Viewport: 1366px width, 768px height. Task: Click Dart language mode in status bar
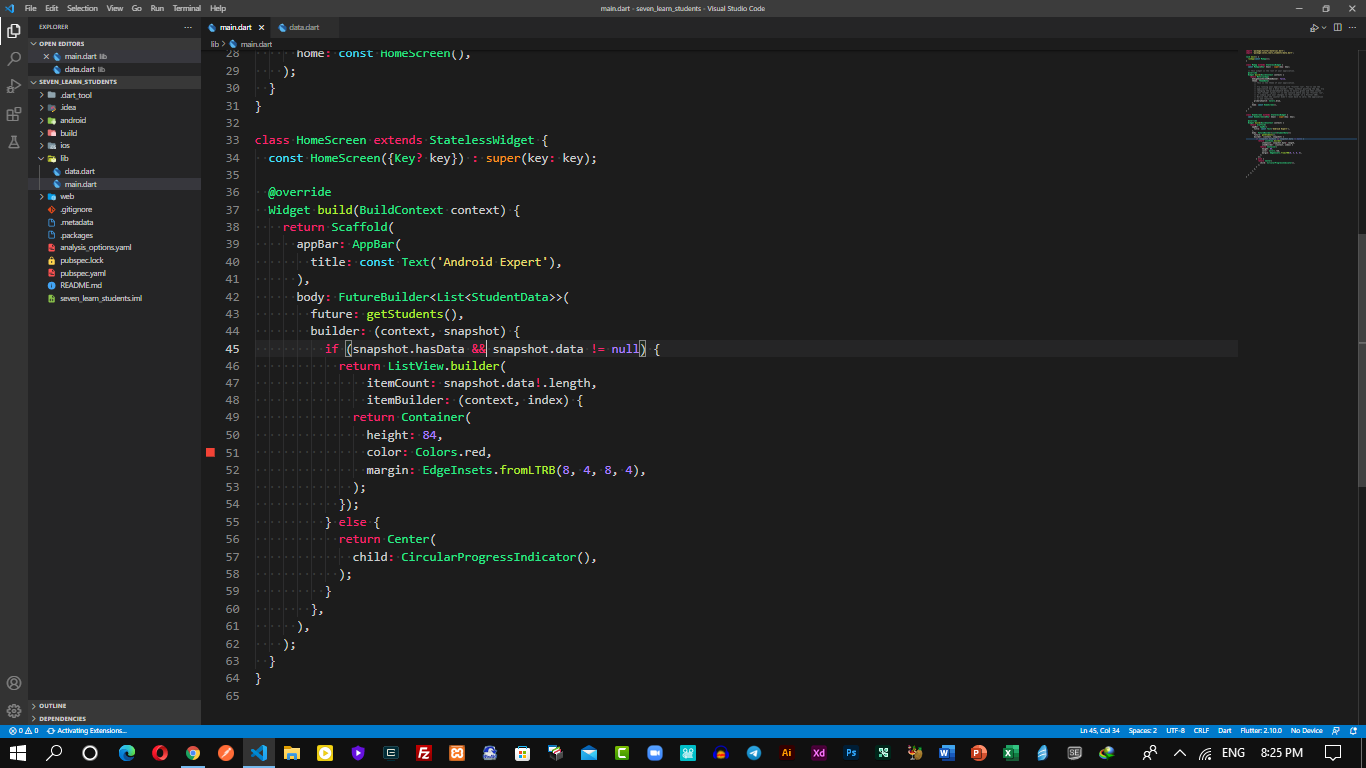(1224, 731)
